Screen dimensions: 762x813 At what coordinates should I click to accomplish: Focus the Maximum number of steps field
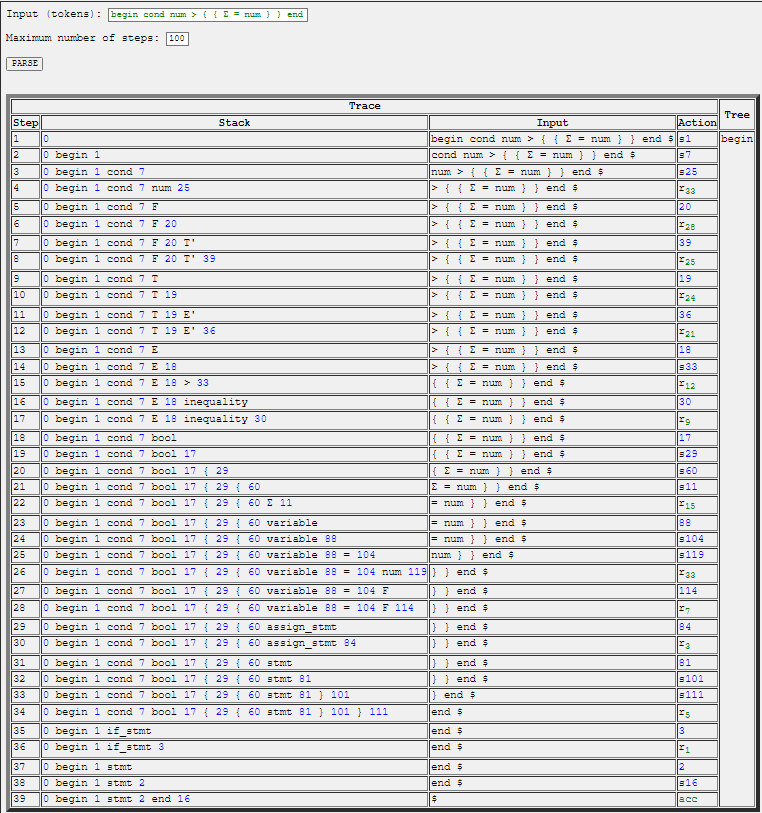pyautogui.click(x=177, y=38)
